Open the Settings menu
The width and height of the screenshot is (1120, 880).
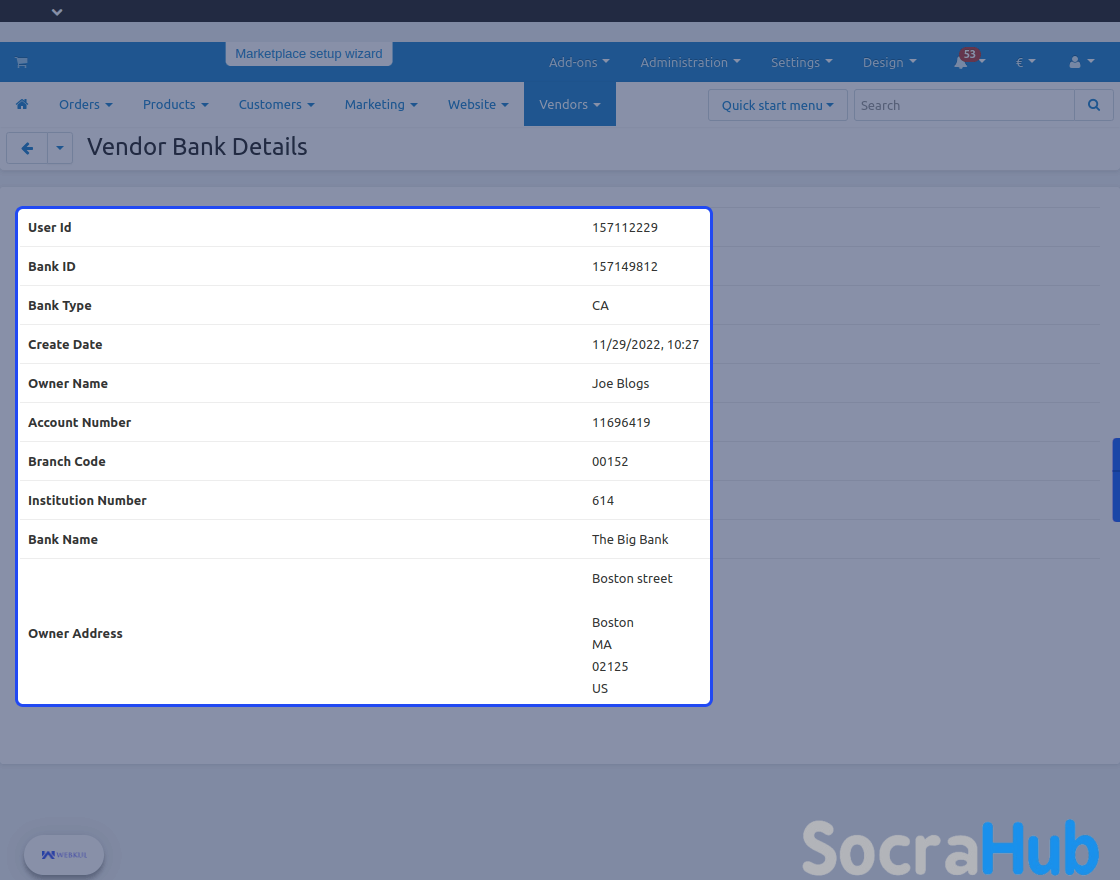pos(801,62)
